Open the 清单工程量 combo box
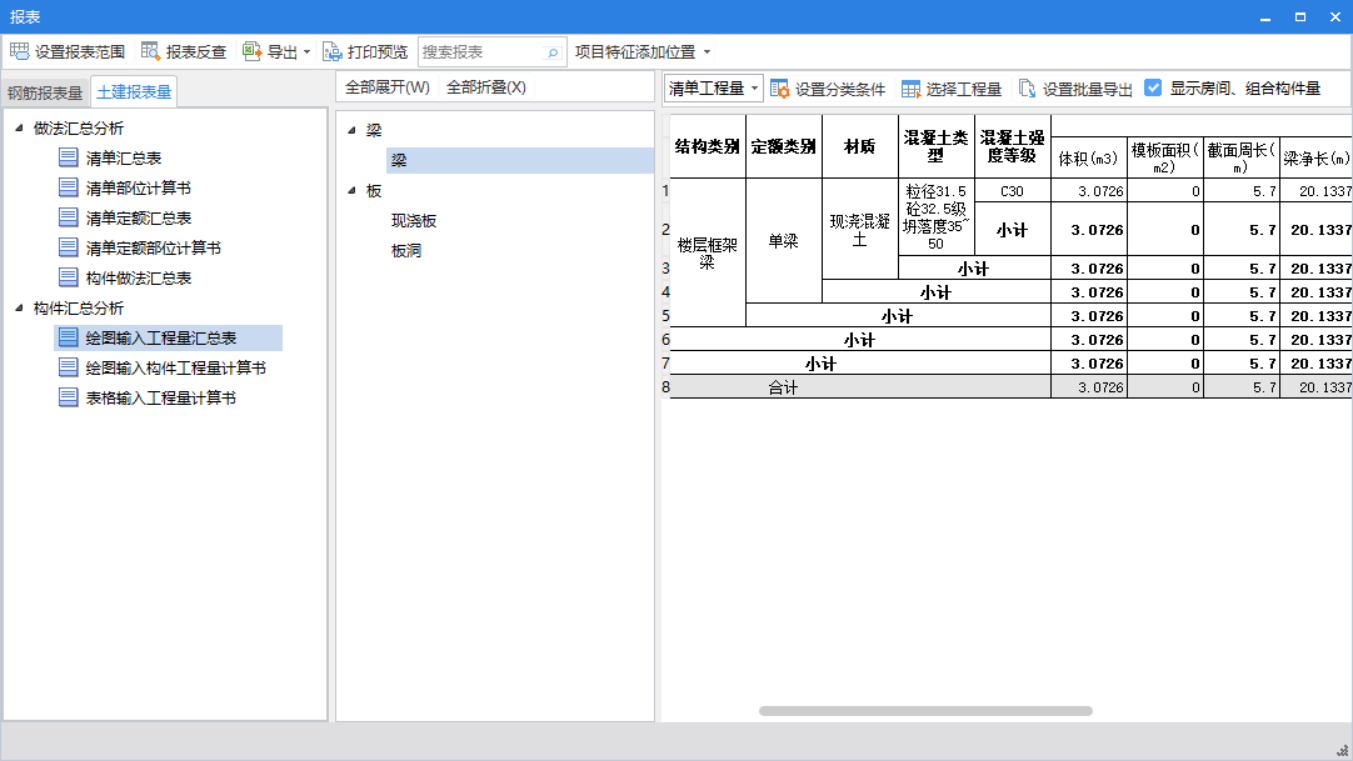 coord(713,88)
